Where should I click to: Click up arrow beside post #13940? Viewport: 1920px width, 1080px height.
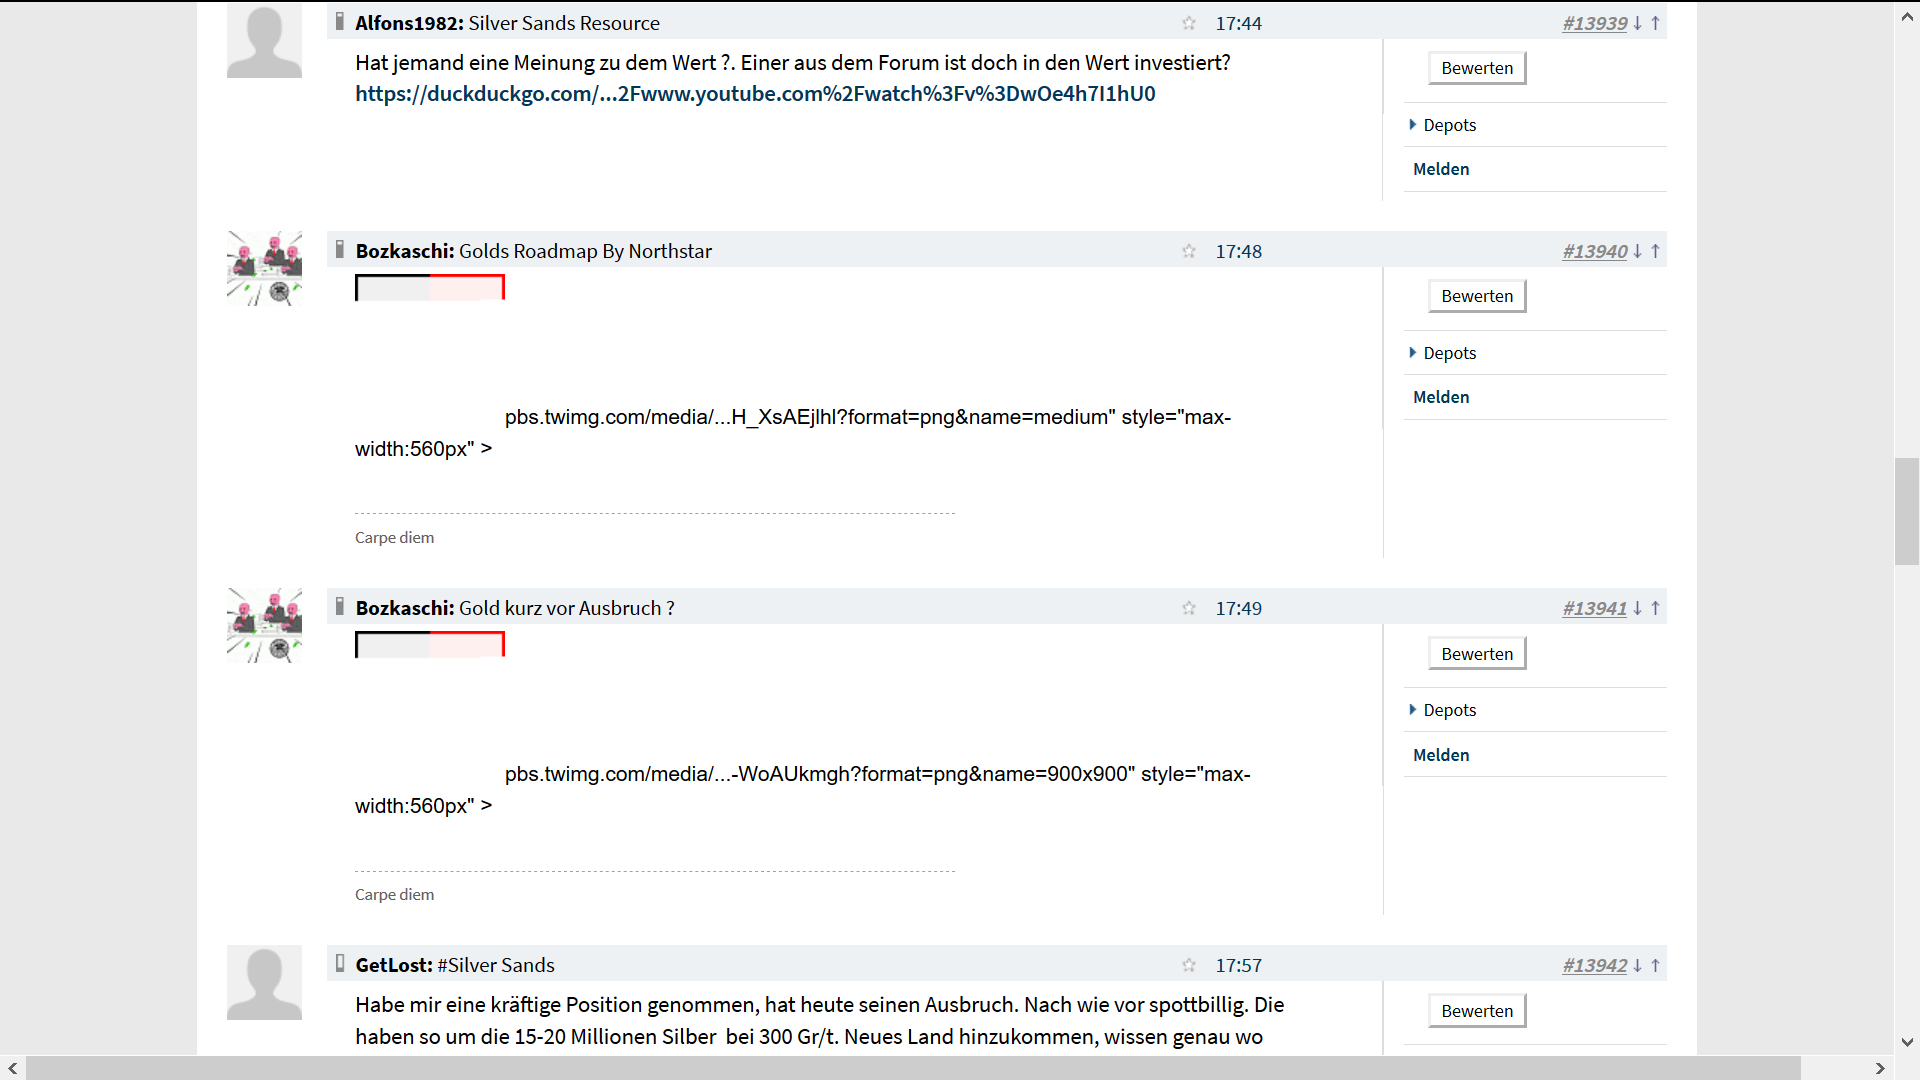click(x=1656, y=251)
